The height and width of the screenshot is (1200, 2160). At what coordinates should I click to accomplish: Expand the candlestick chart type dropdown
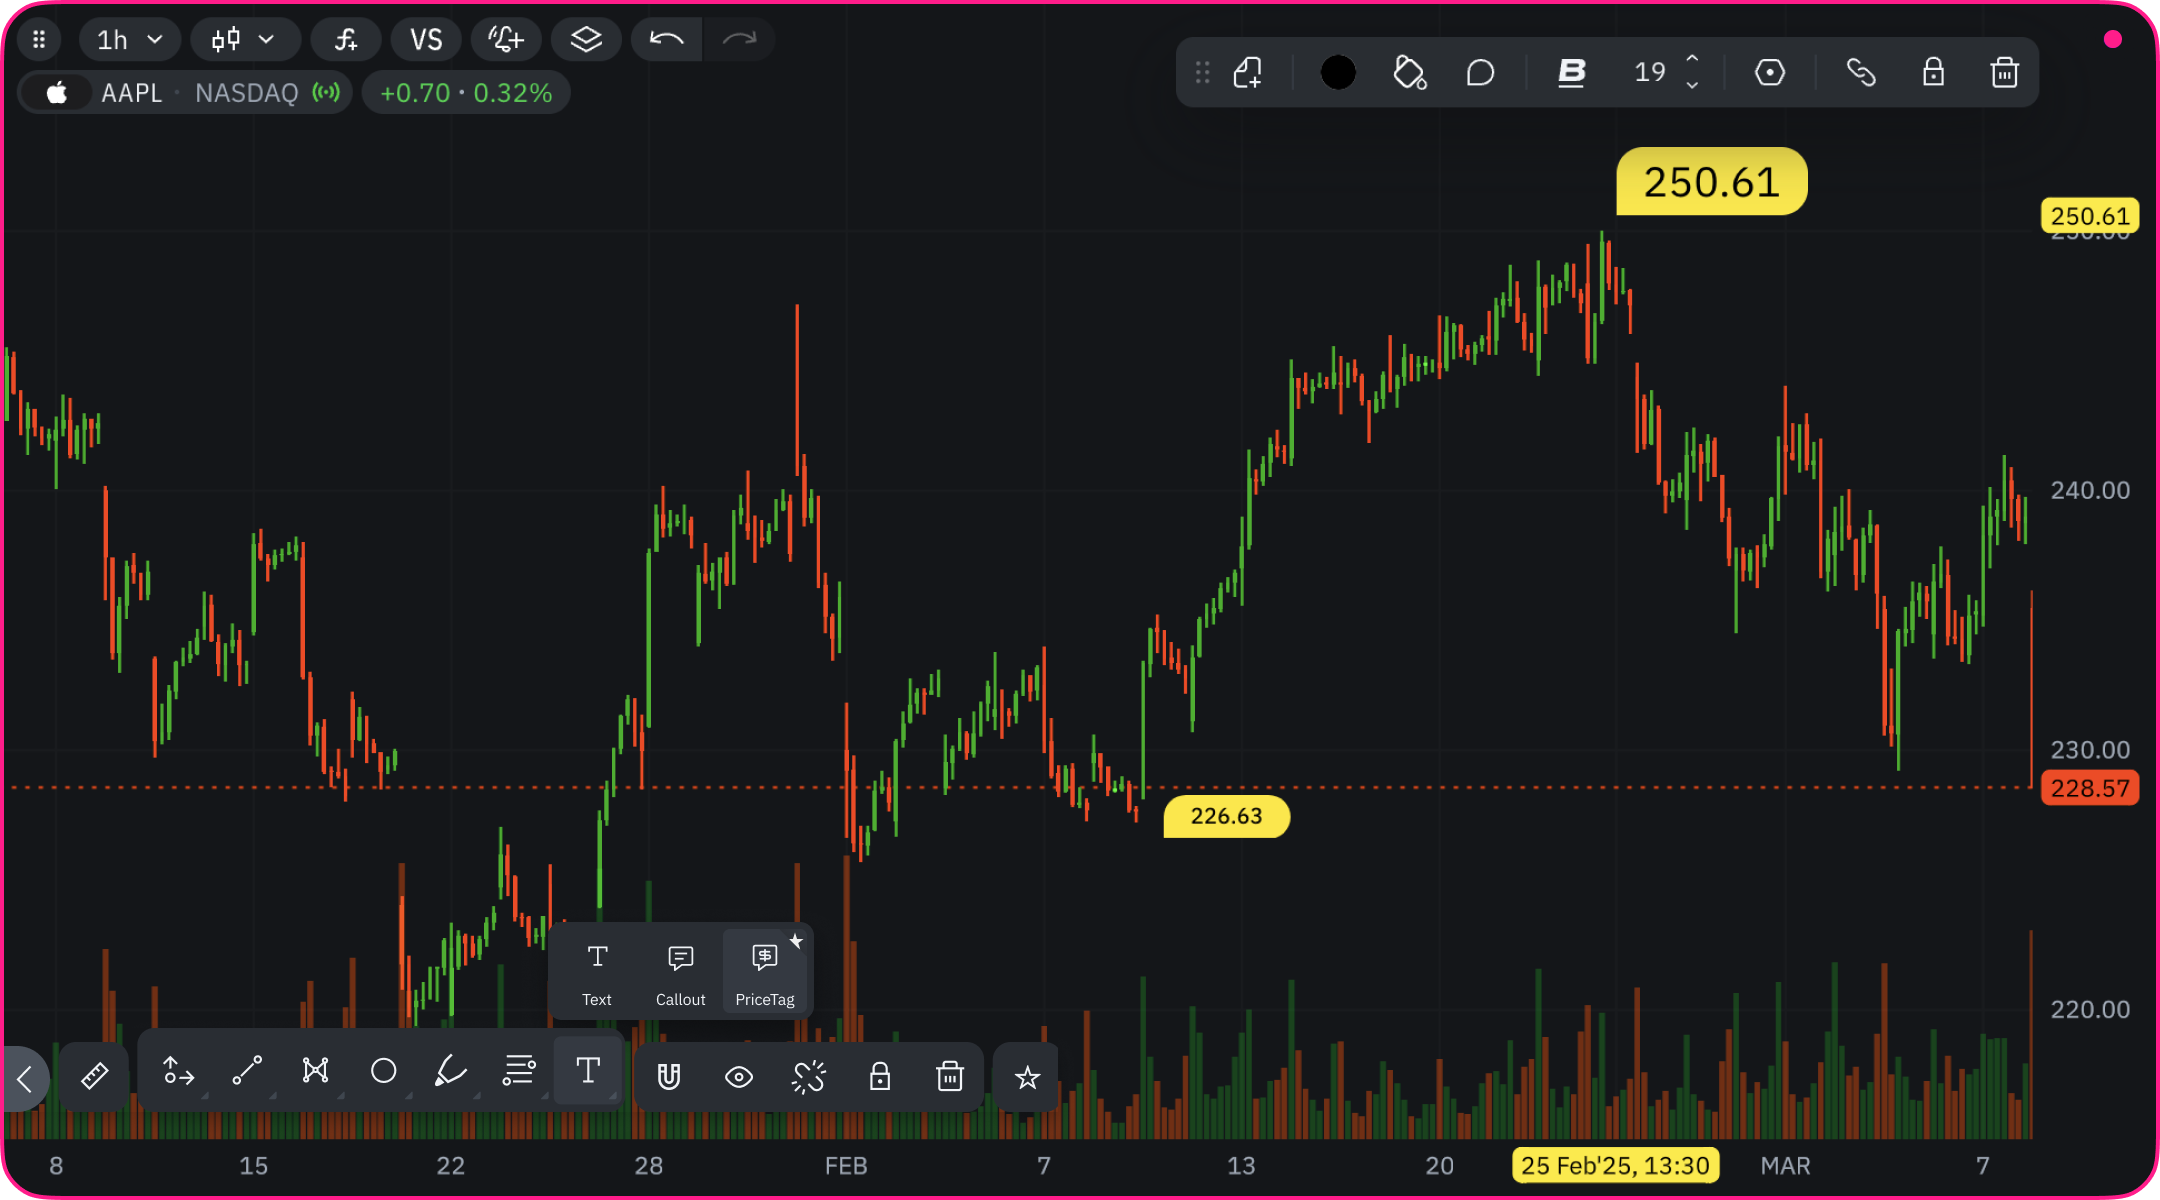[x=244, y=40]
